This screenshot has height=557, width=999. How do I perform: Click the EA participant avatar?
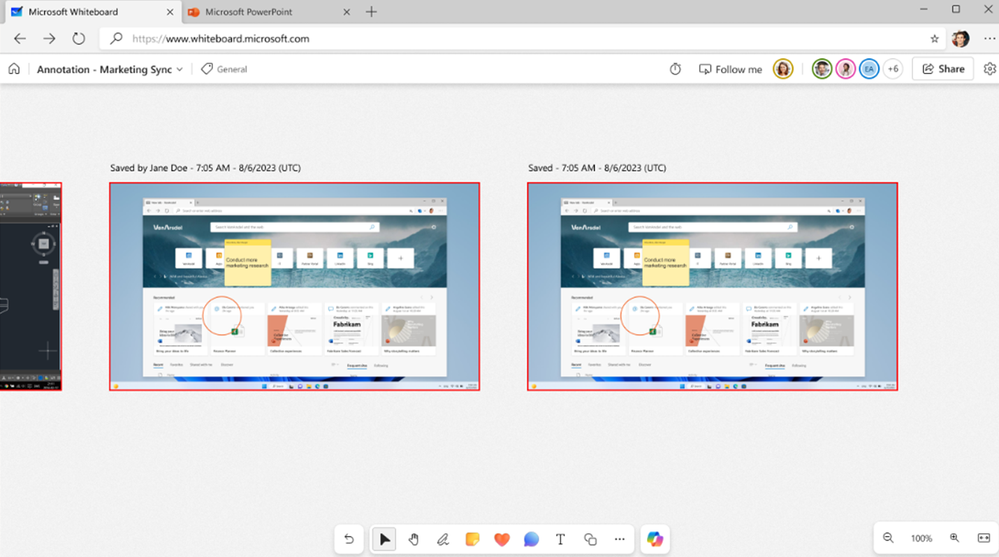pos(869,69)
